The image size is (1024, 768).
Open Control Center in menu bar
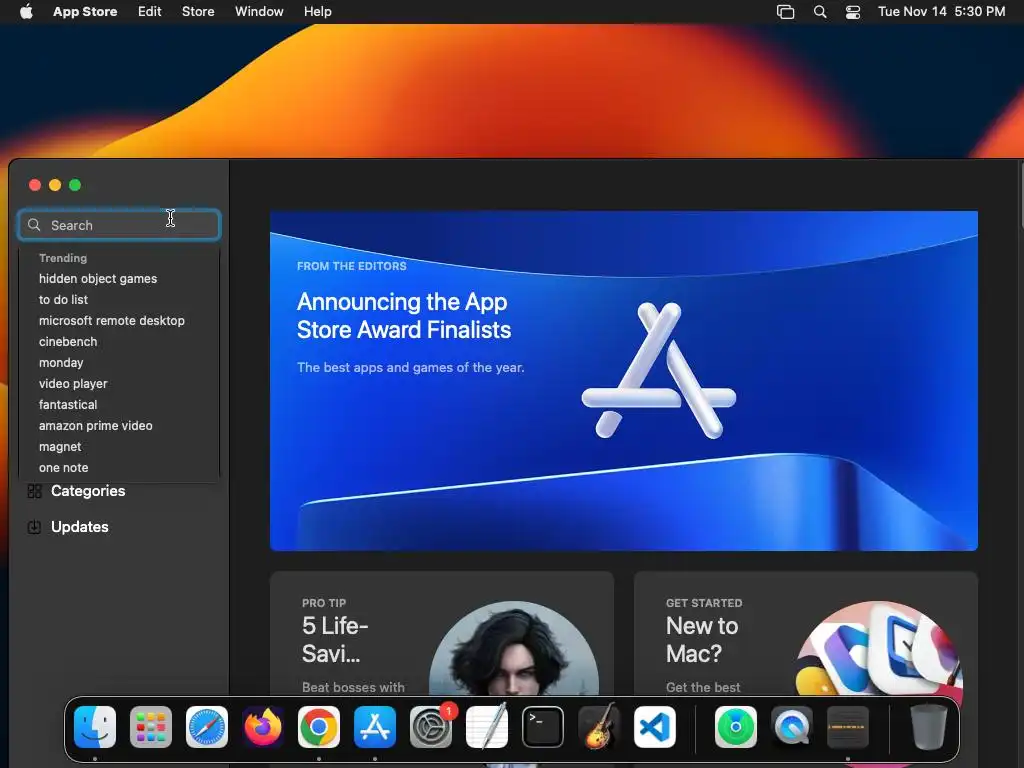[853, 12]
